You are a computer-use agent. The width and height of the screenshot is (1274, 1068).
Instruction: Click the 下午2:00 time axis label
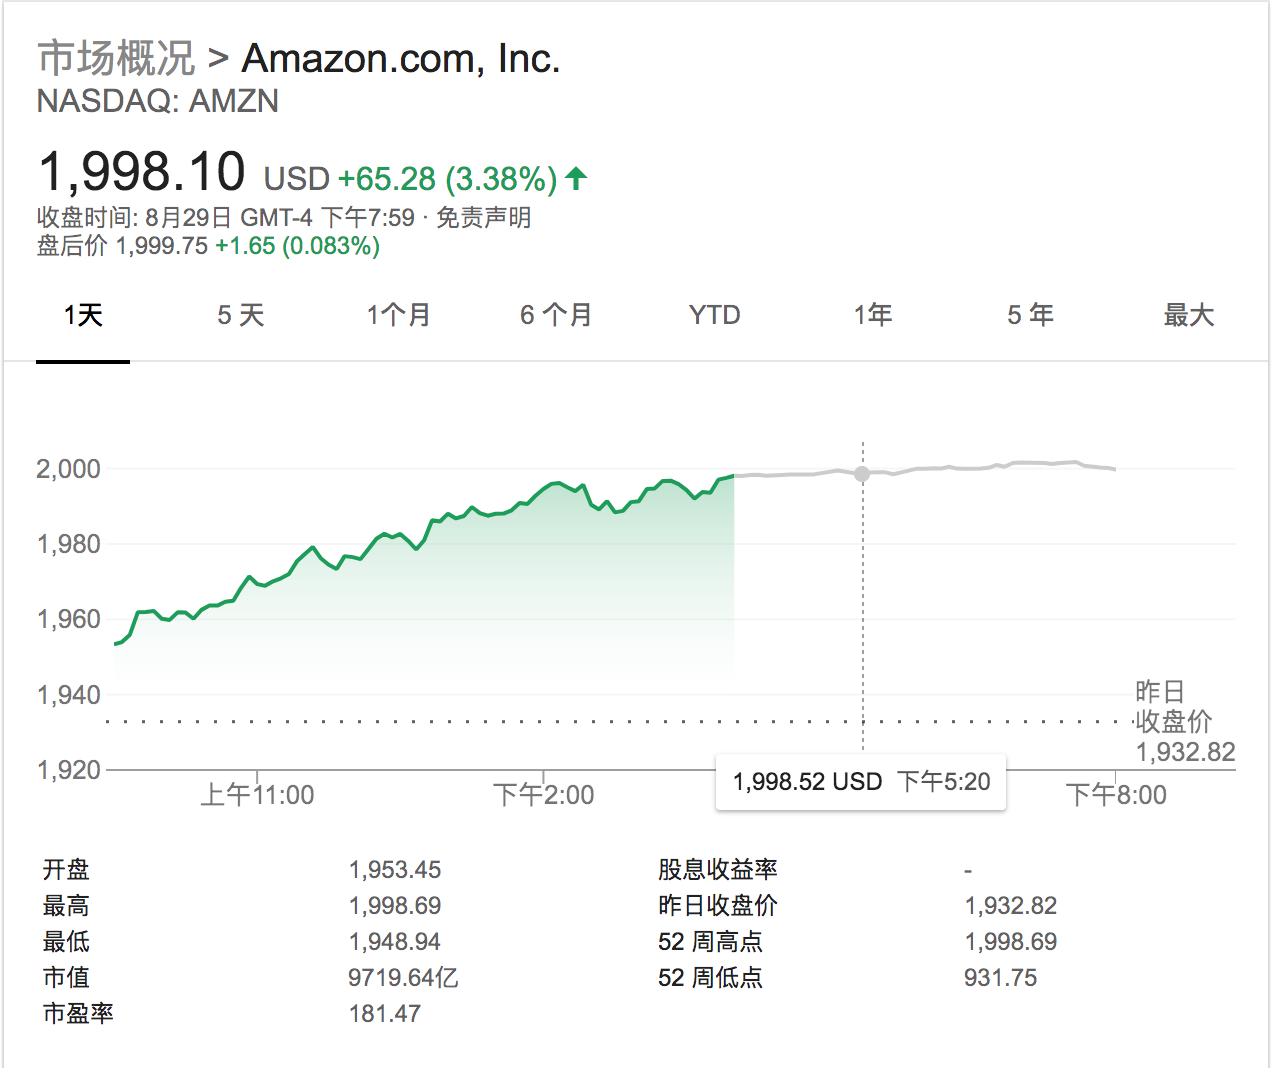click(544, 795)
